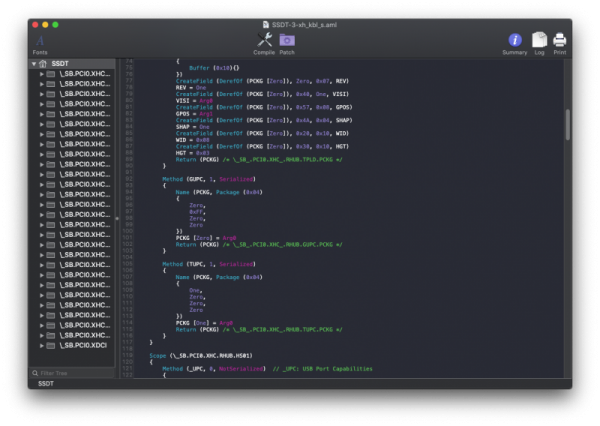Open the Log document icon
The height and width of the screenshot is (426, 600).
pyautogui.click(x=540, y=41)
